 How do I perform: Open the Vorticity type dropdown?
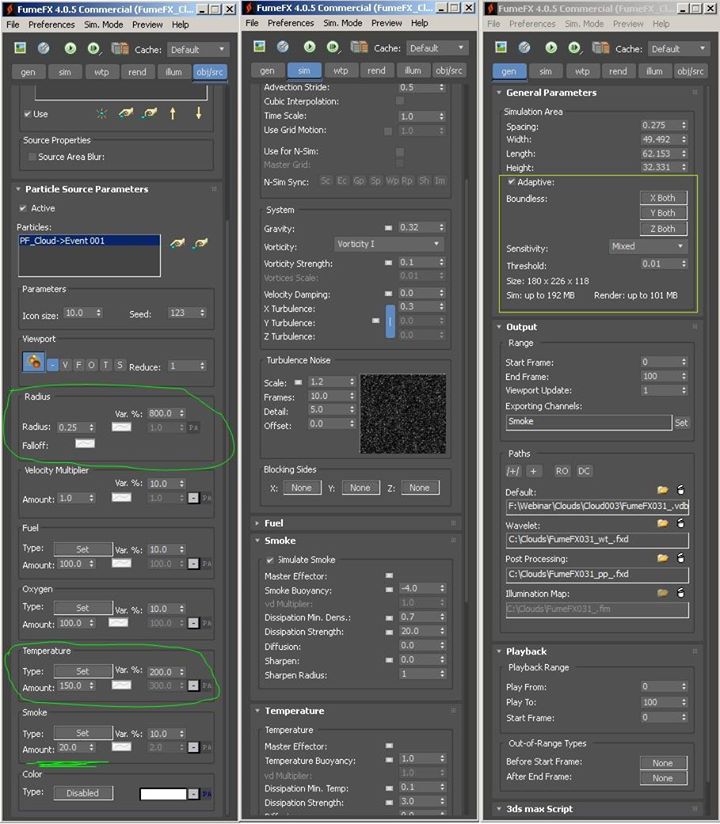click(388, 244)
